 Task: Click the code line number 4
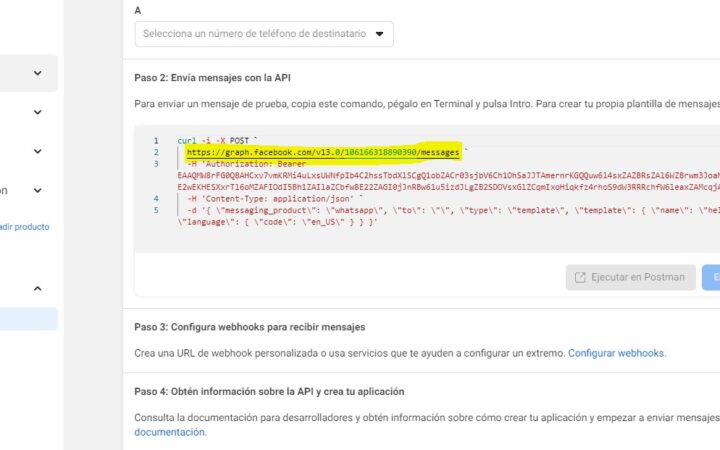point(156,199)
